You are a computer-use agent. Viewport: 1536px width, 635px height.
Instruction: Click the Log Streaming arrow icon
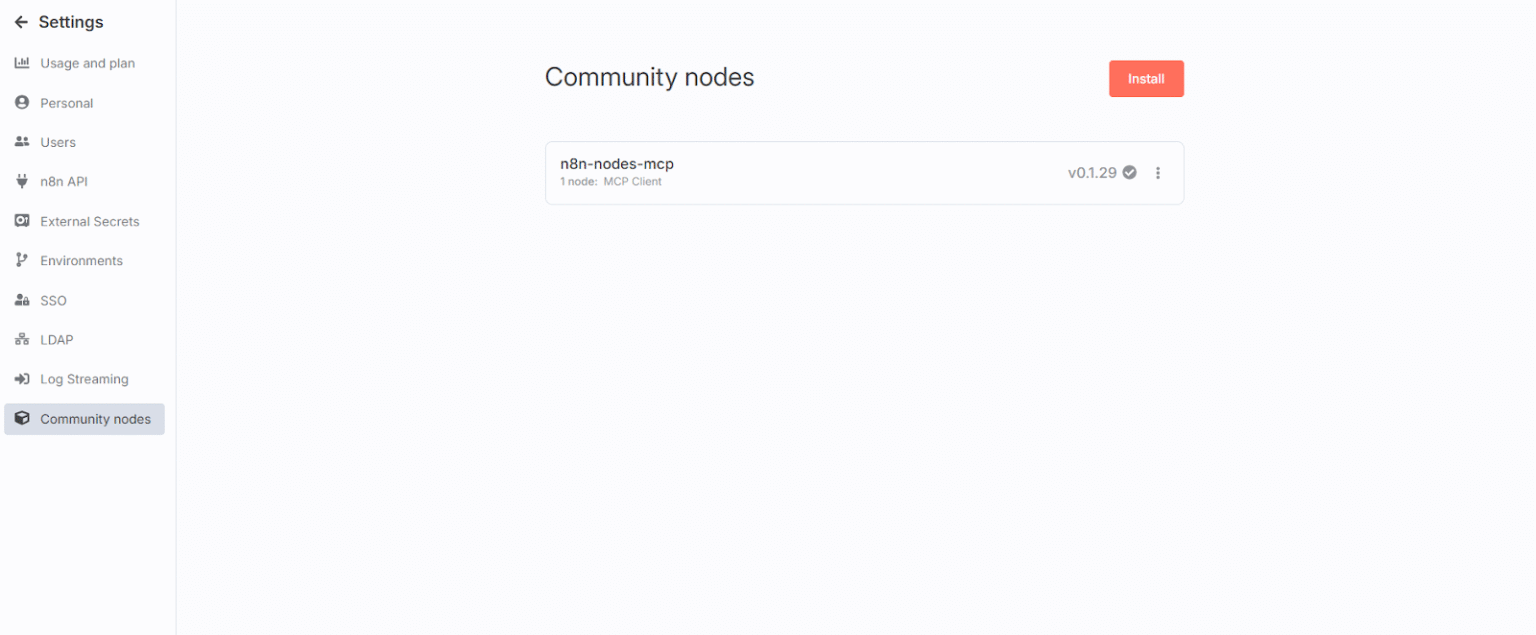(22, 379)
